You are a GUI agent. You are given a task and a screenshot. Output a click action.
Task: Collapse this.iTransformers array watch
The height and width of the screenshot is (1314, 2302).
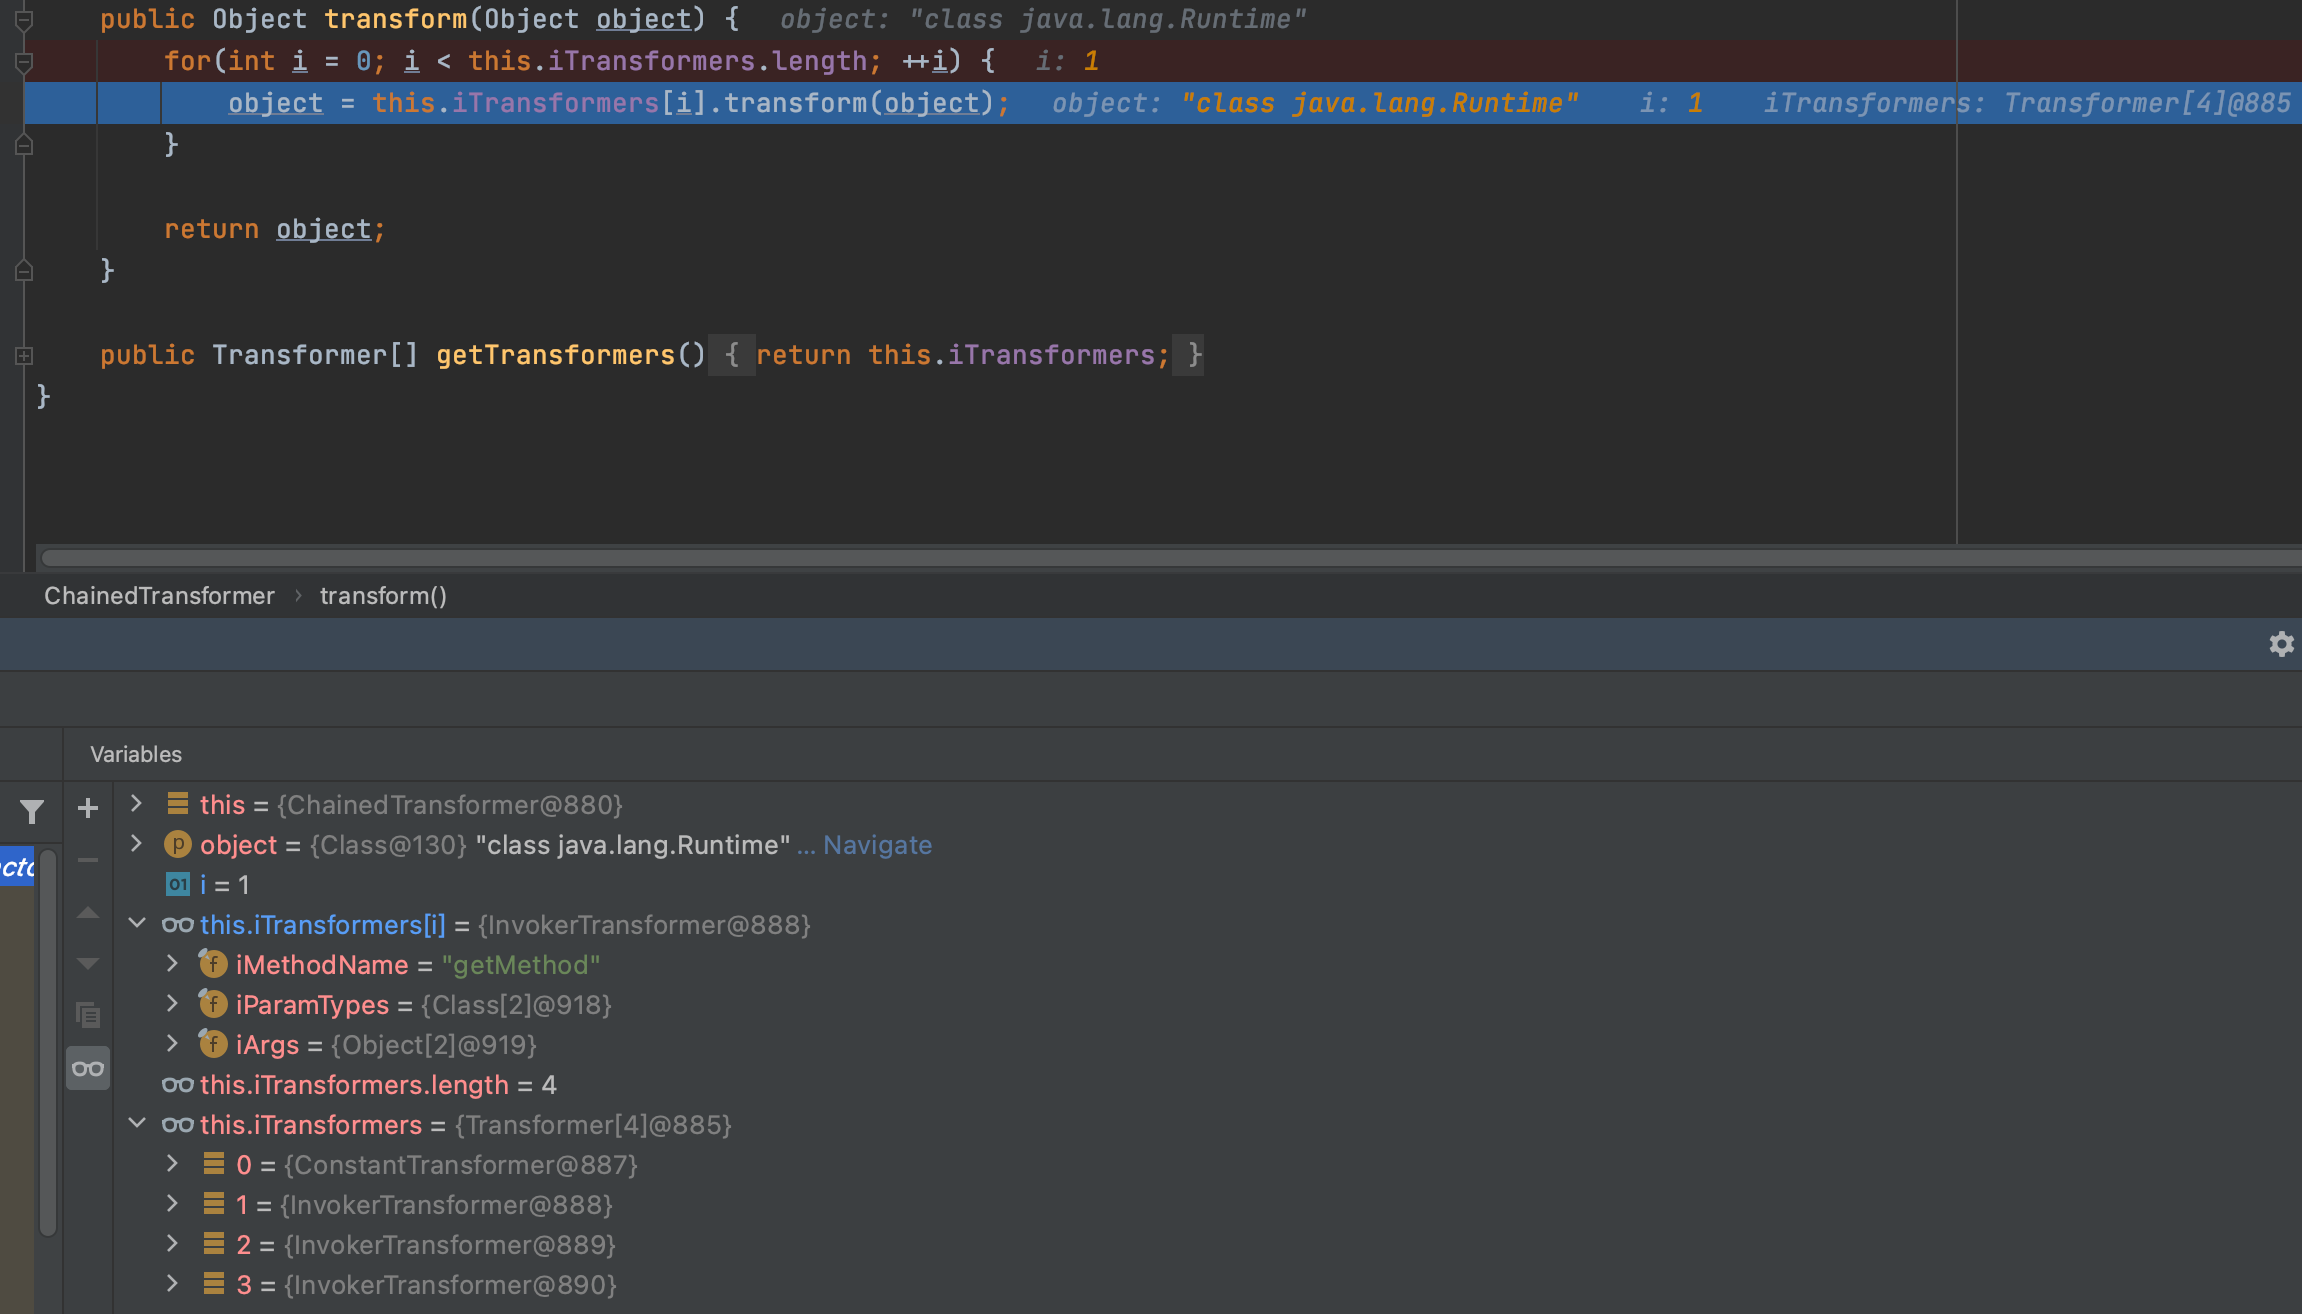click(x=137, y=1124)
